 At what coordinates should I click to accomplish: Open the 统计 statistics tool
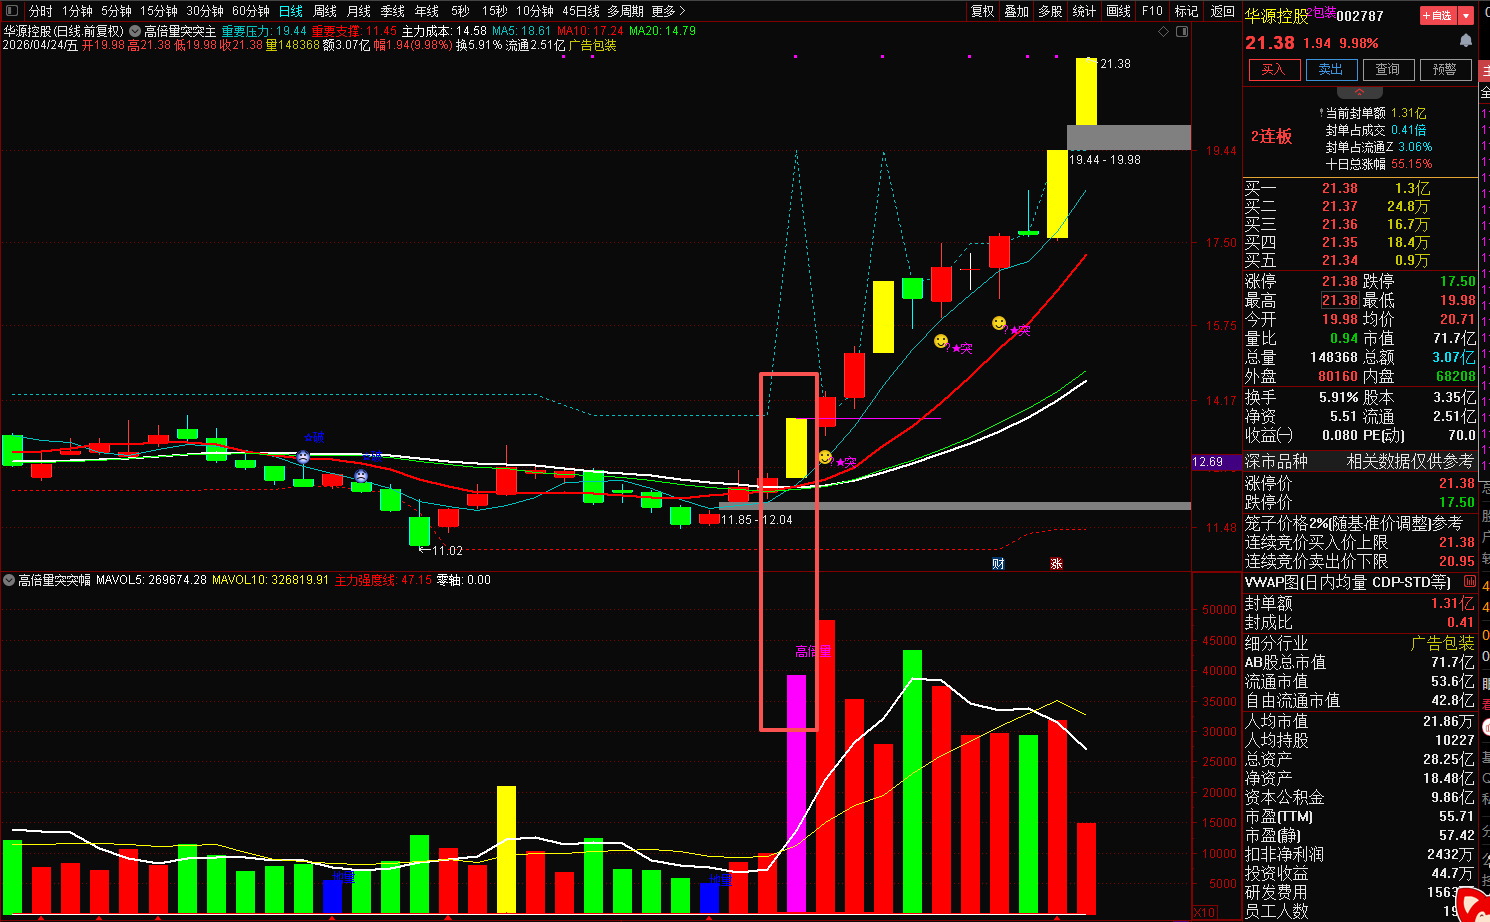point(1084,11)
